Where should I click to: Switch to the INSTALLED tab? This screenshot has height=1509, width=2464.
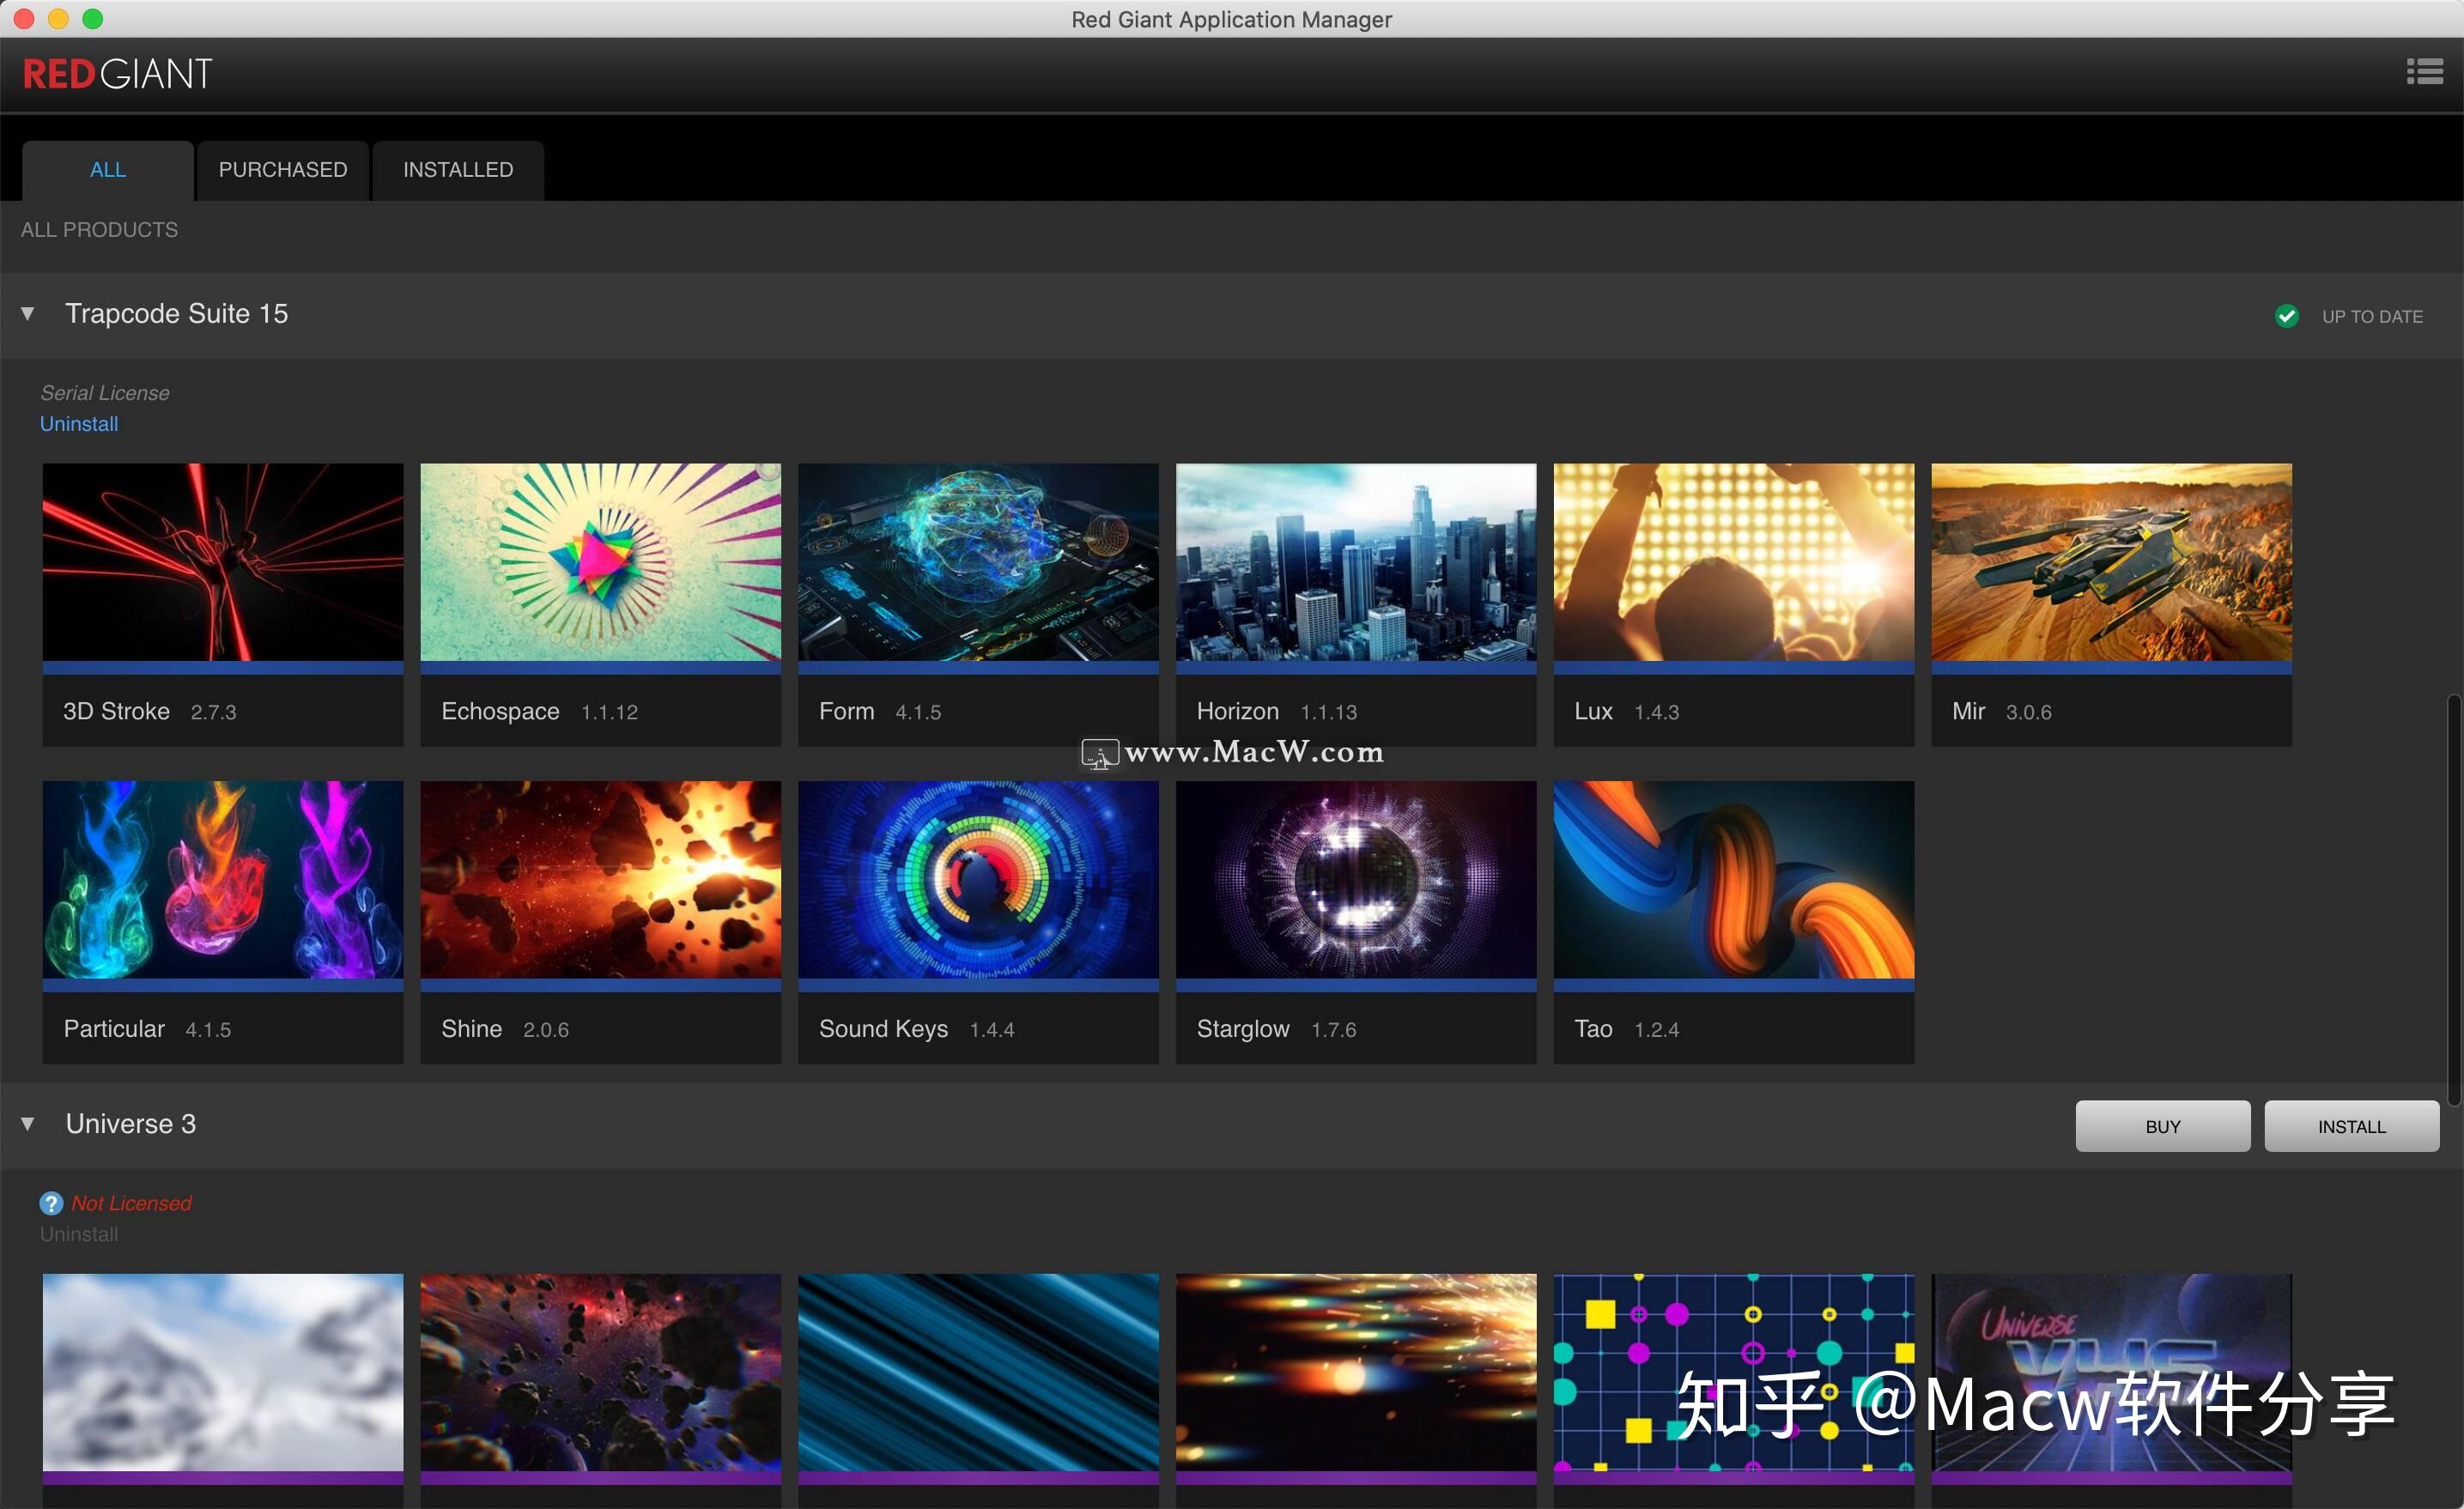(x=456, y=169)
